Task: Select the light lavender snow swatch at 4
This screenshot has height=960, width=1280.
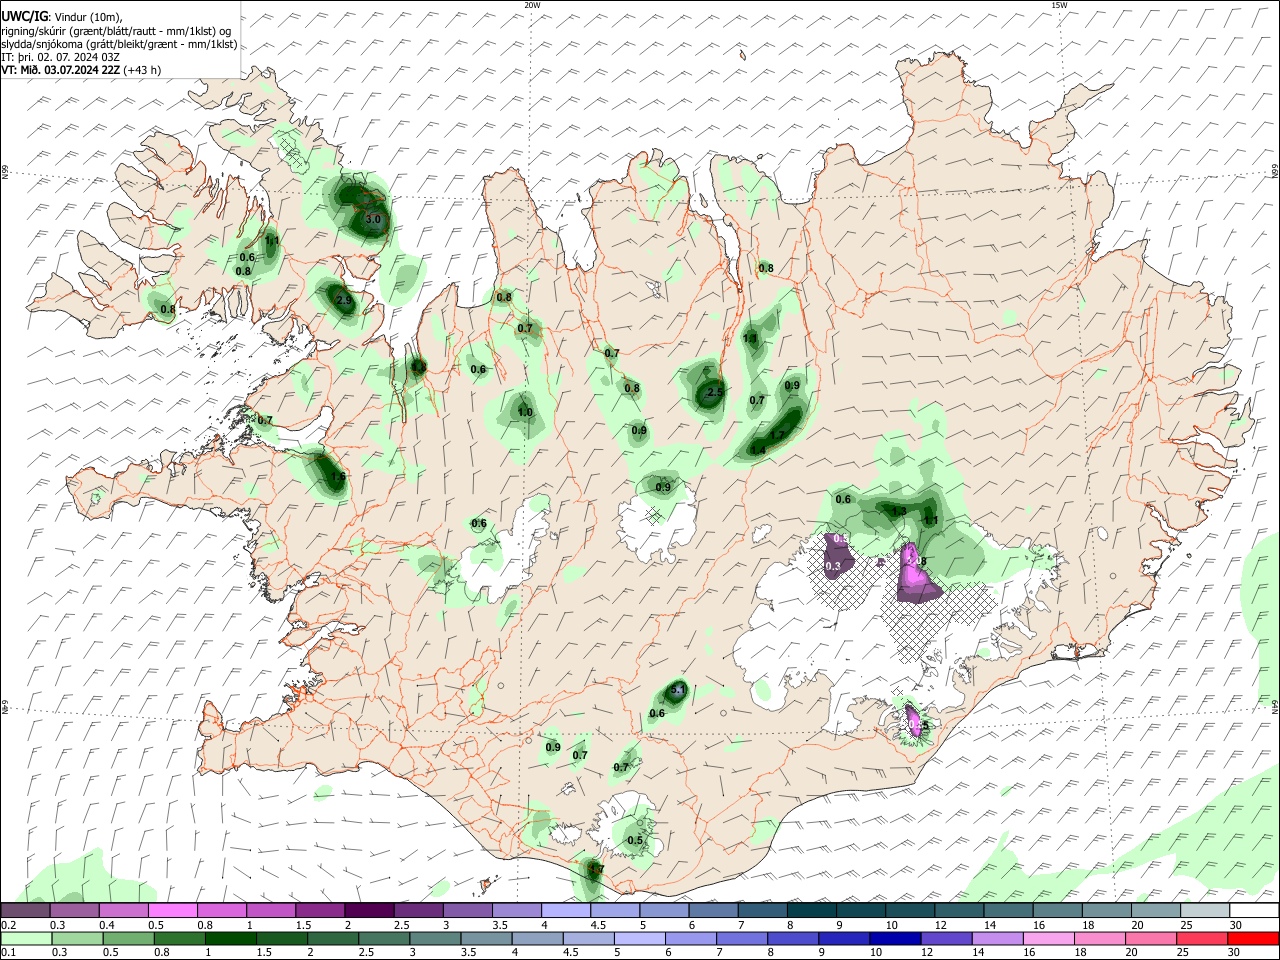Action: click(x=565, y=910)
